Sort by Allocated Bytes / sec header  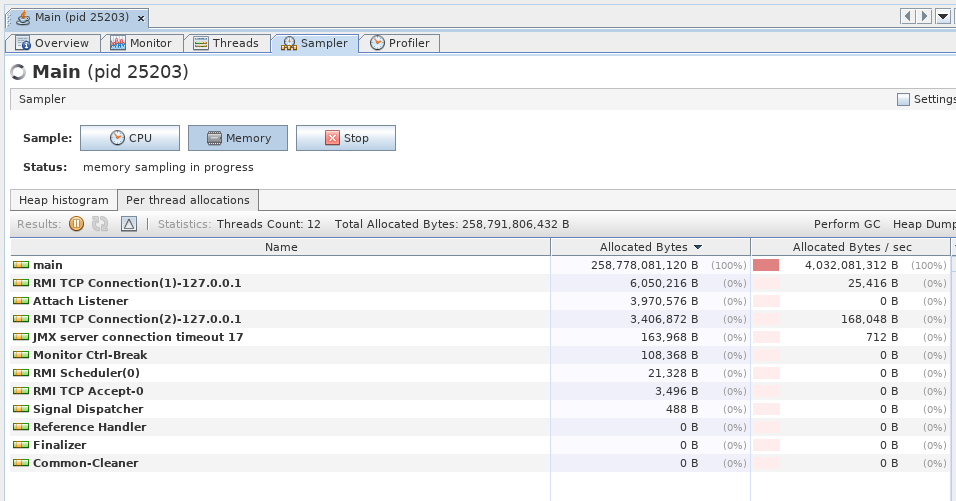(852, 247)
